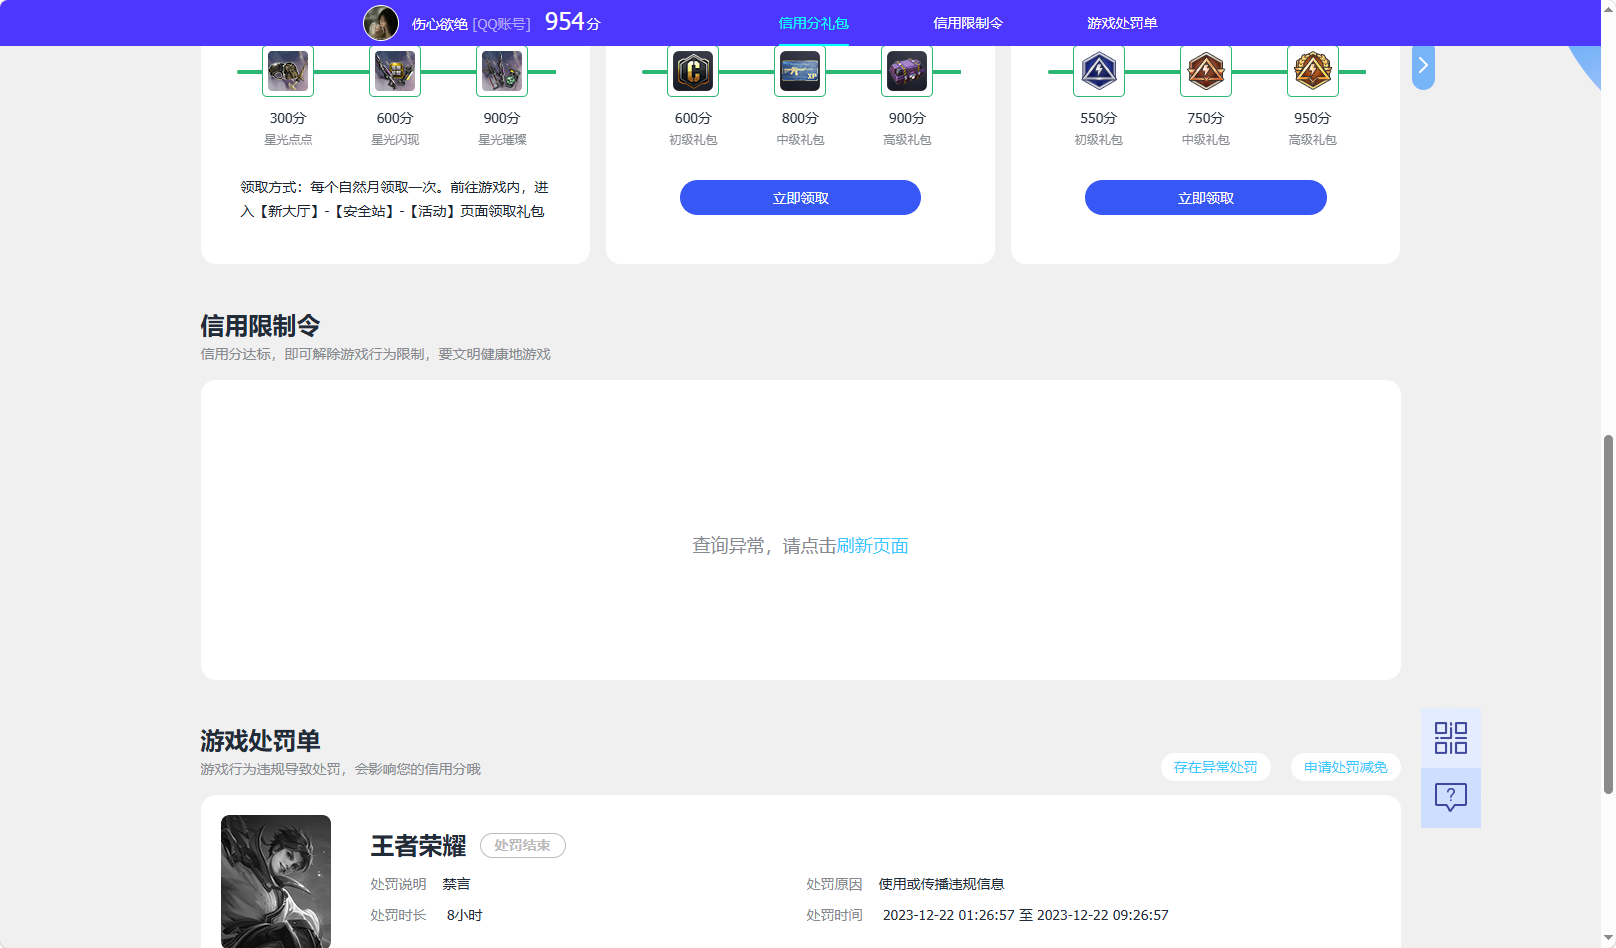Switch to the 信用限制令 tab
This screenshot has width=1616, height=948.
(x=966, y=22)
